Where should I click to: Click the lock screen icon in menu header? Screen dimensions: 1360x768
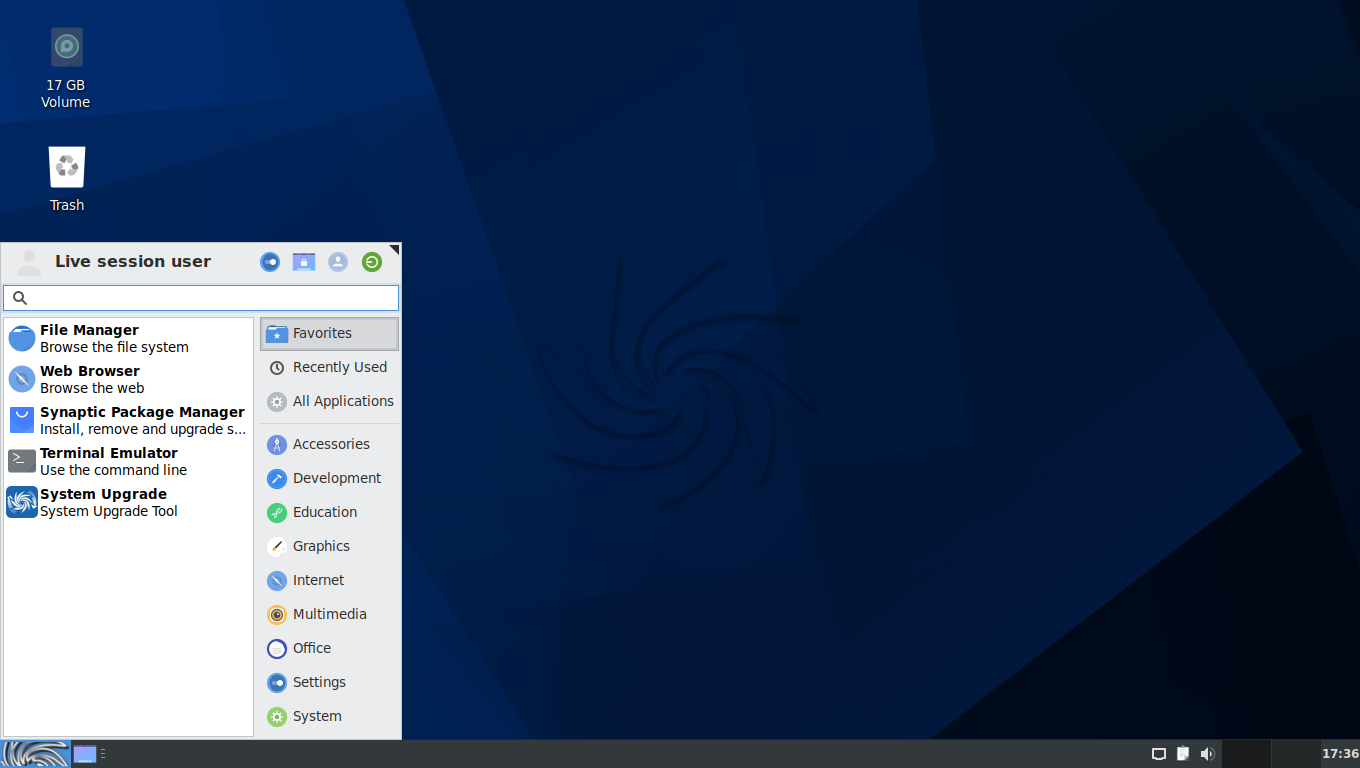click(x=304, y=262)
